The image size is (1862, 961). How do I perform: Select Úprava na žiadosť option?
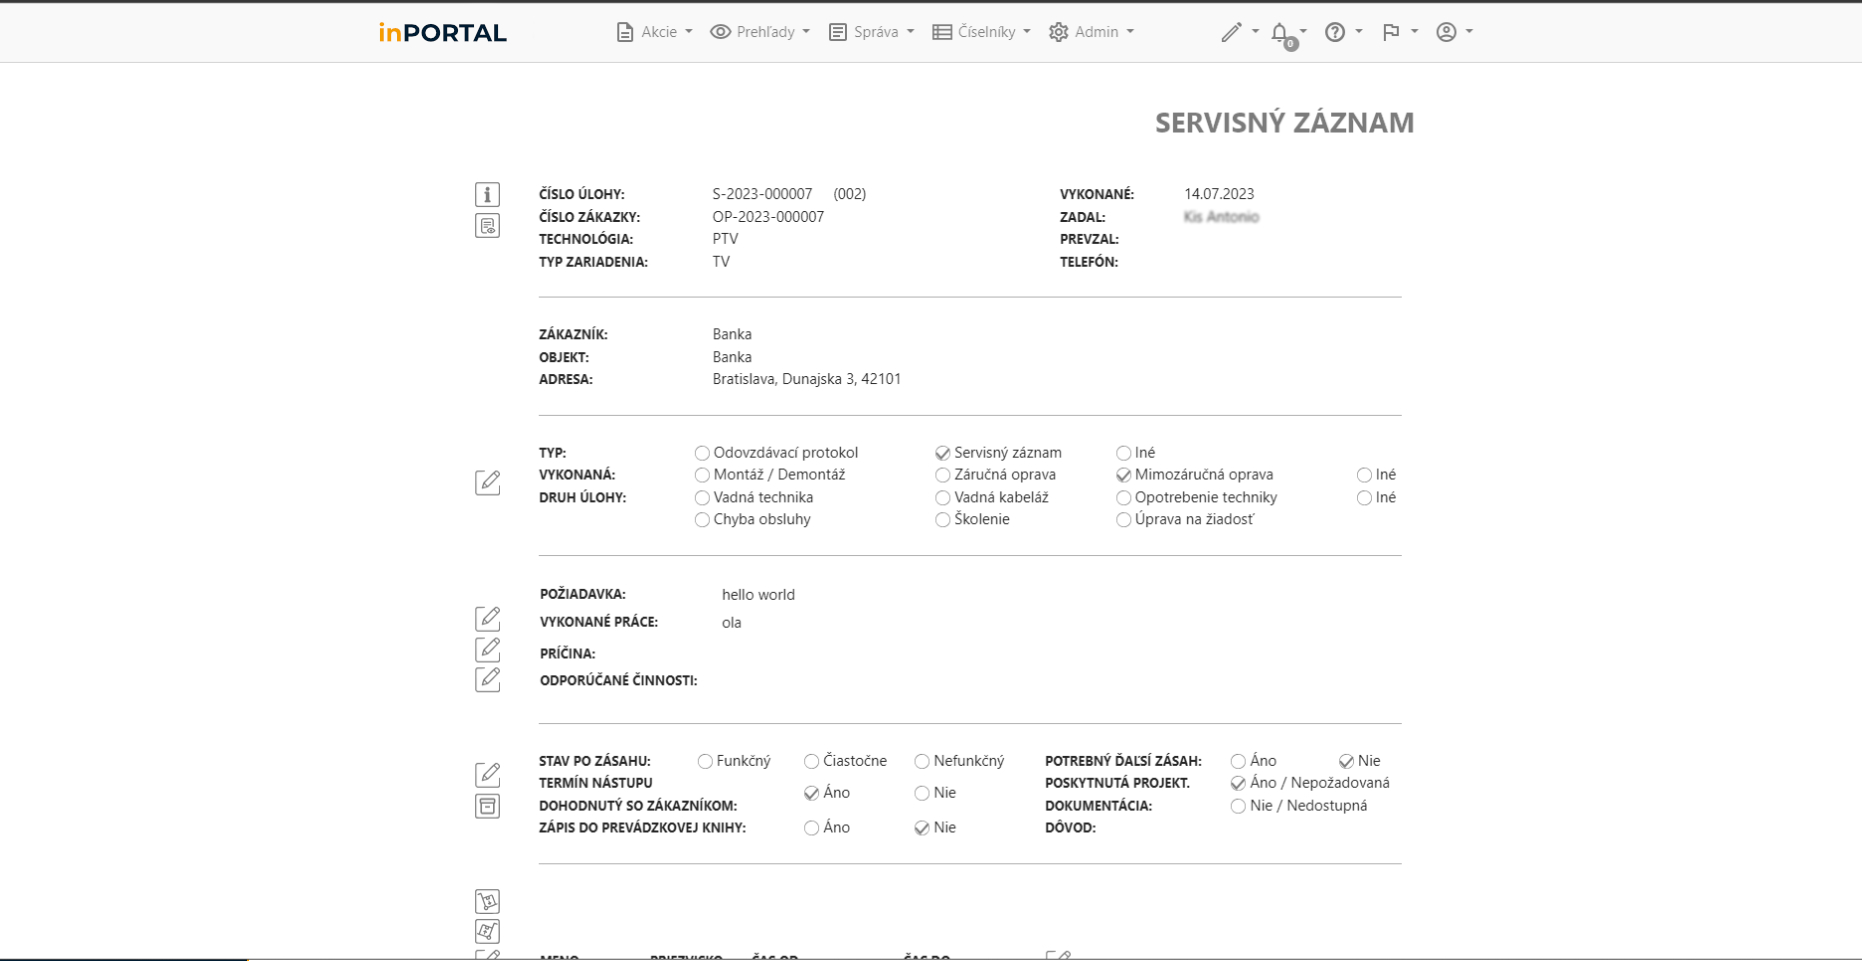1124,520
